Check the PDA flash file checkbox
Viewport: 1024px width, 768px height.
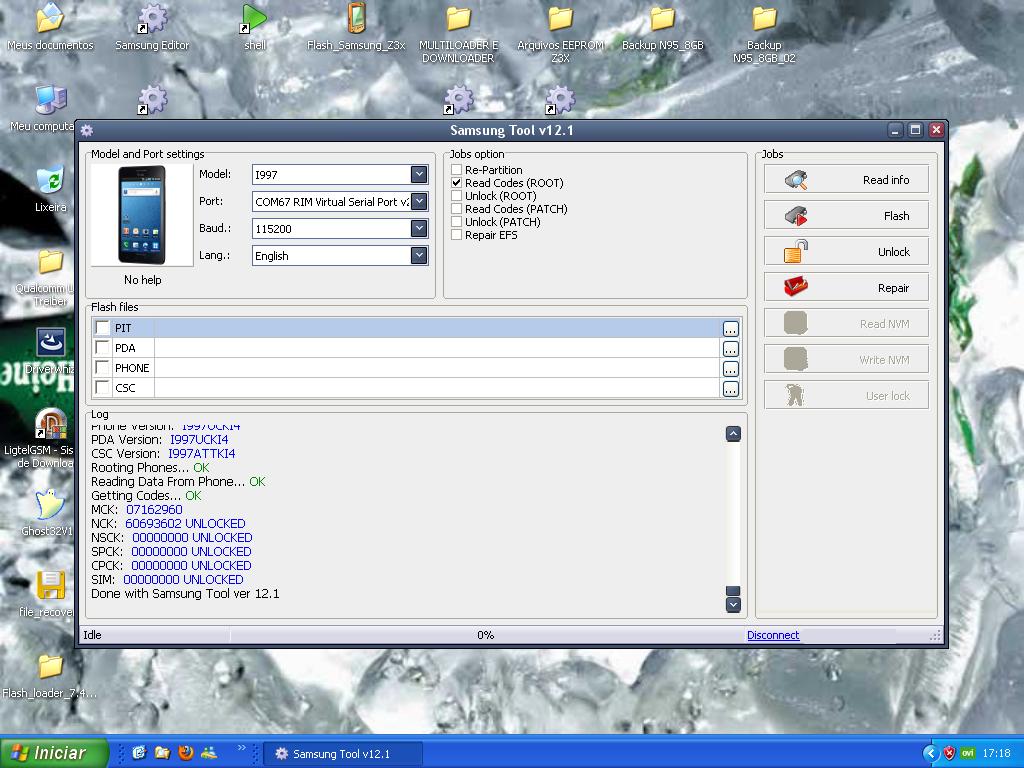point(103,347)
